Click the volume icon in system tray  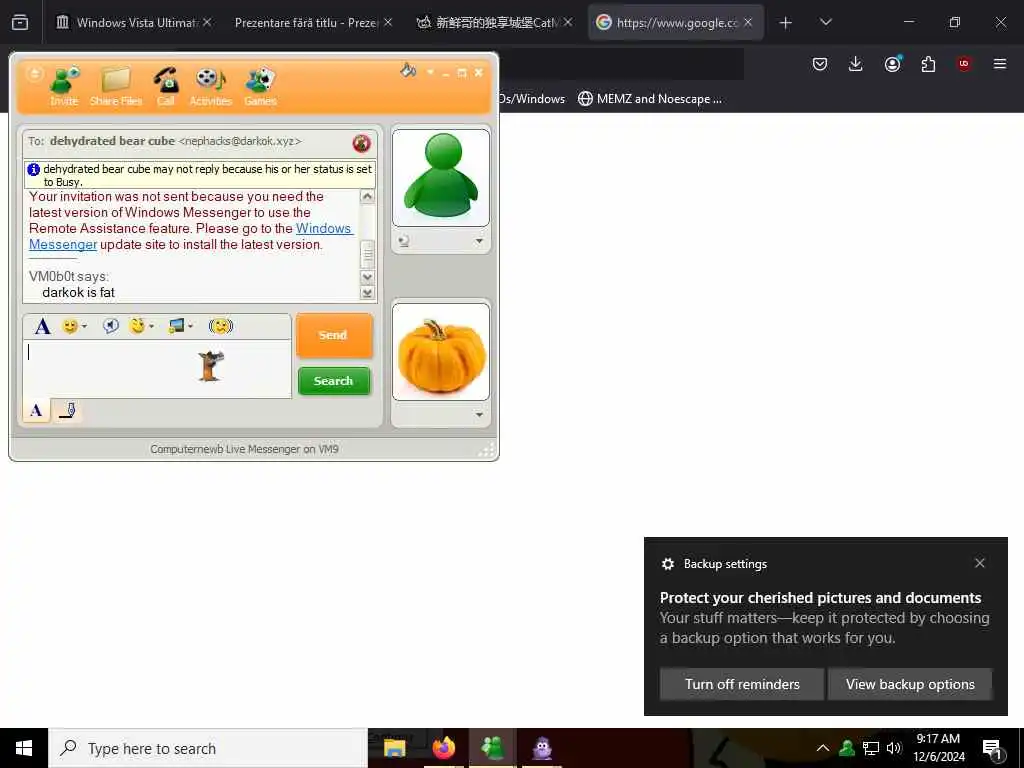[x=894, y=748]
